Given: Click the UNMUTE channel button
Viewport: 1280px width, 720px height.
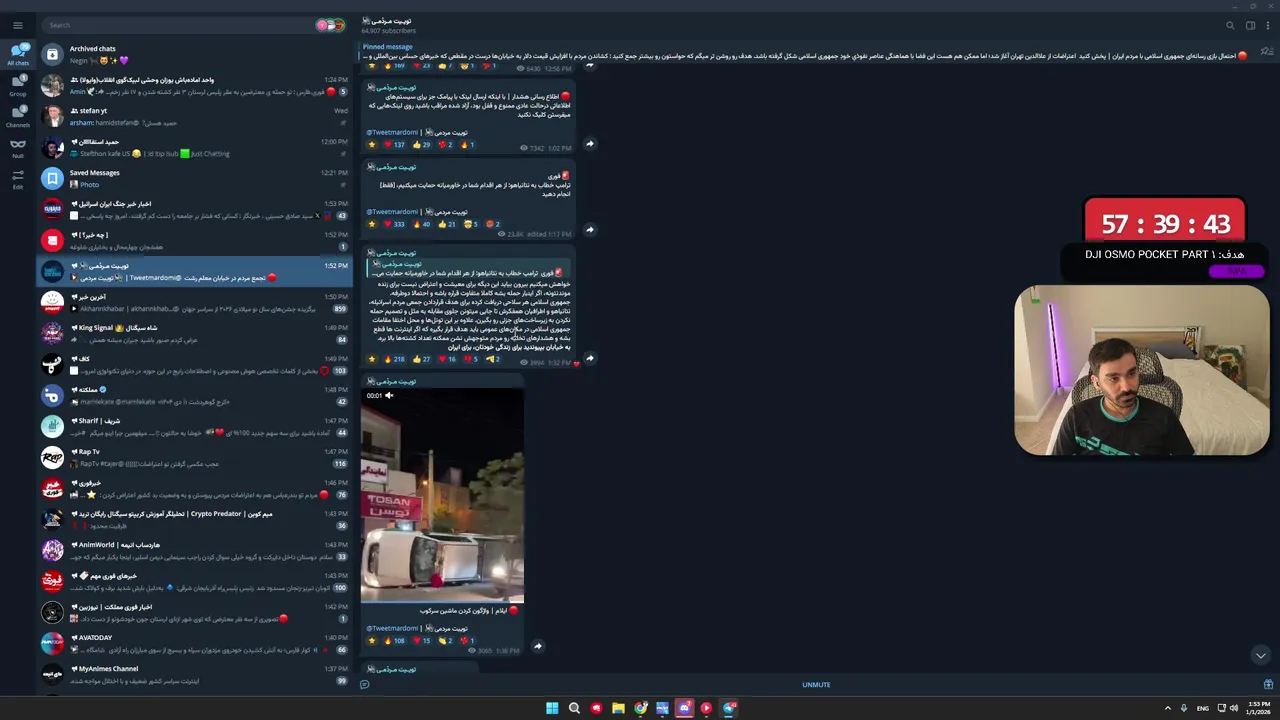Looking at the screenshot, I should (816, 685).
